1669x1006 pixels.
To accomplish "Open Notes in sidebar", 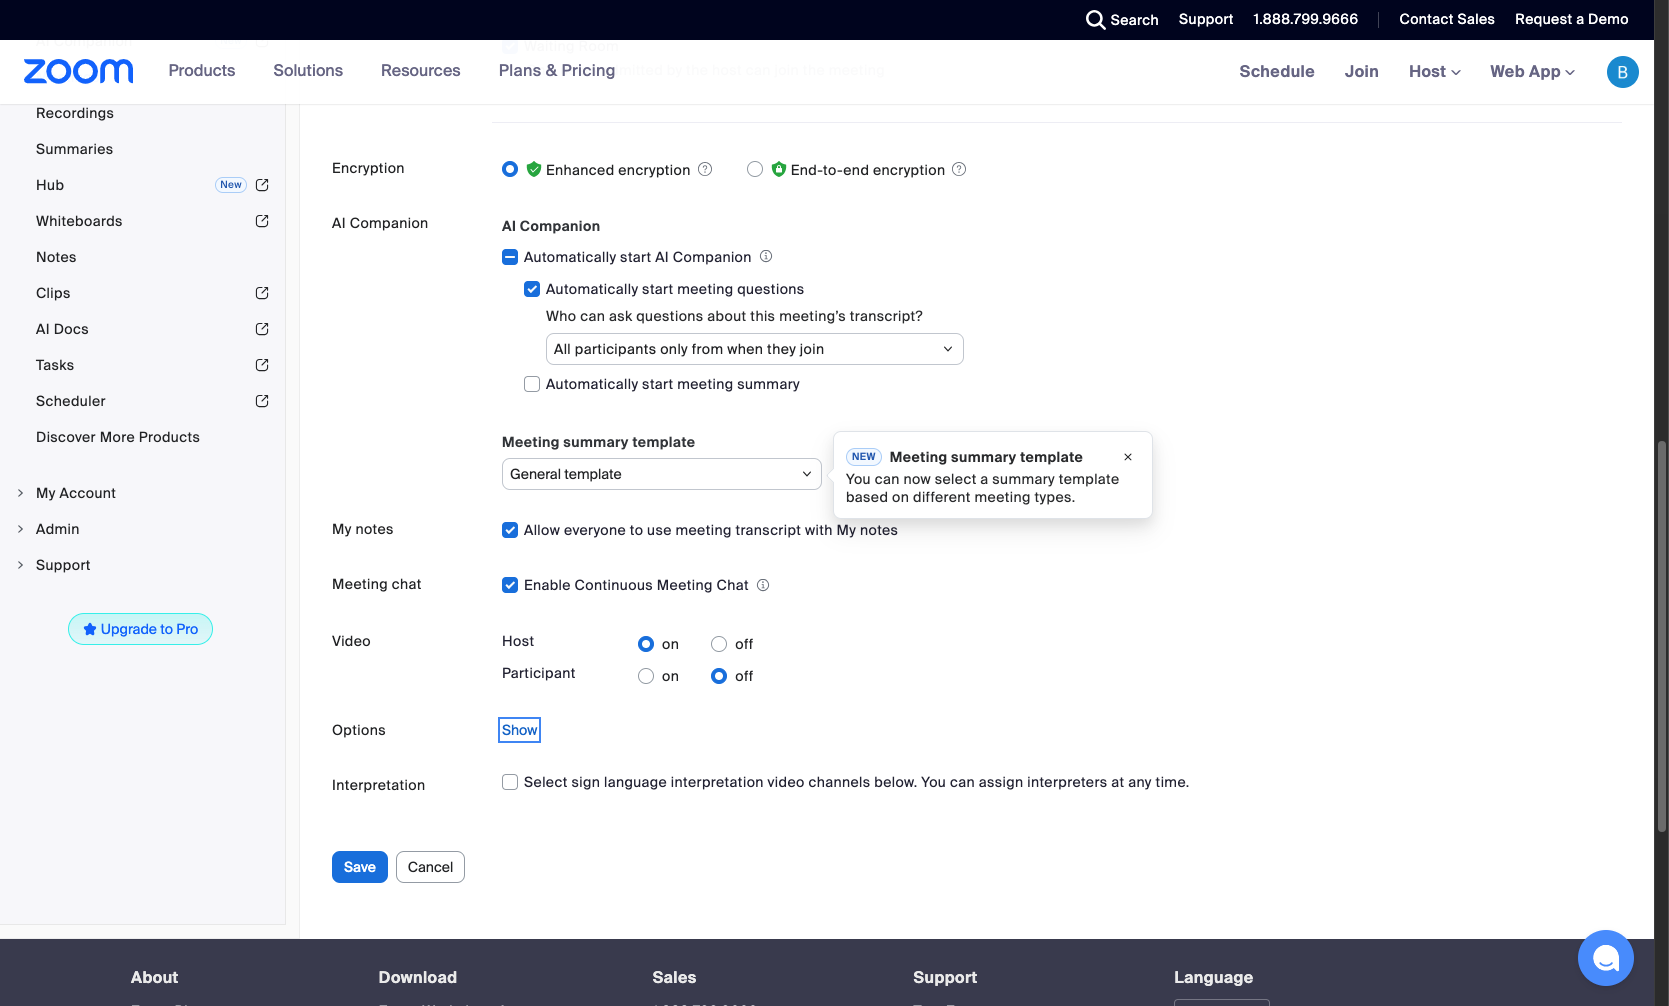I will [56, 257].
